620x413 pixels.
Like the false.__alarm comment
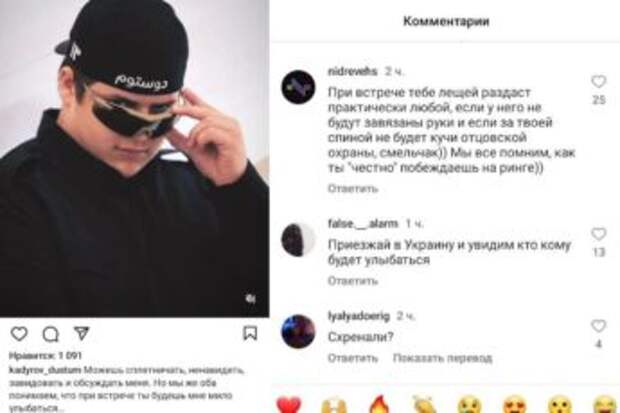(599, 234)
